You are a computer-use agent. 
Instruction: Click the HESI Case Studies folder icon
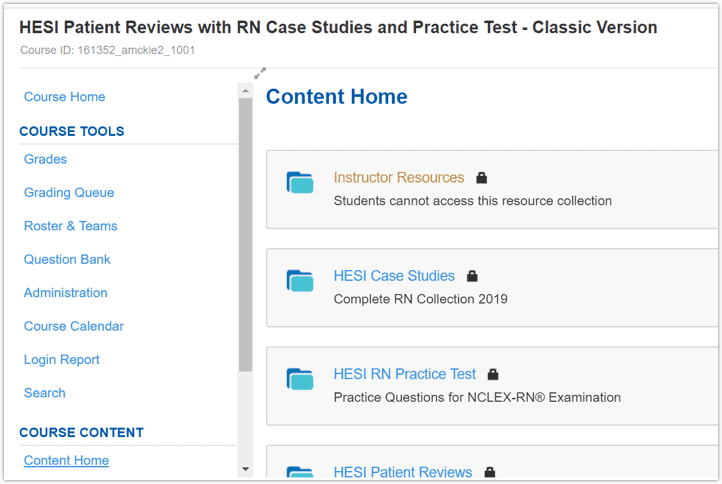coord(300,280)
